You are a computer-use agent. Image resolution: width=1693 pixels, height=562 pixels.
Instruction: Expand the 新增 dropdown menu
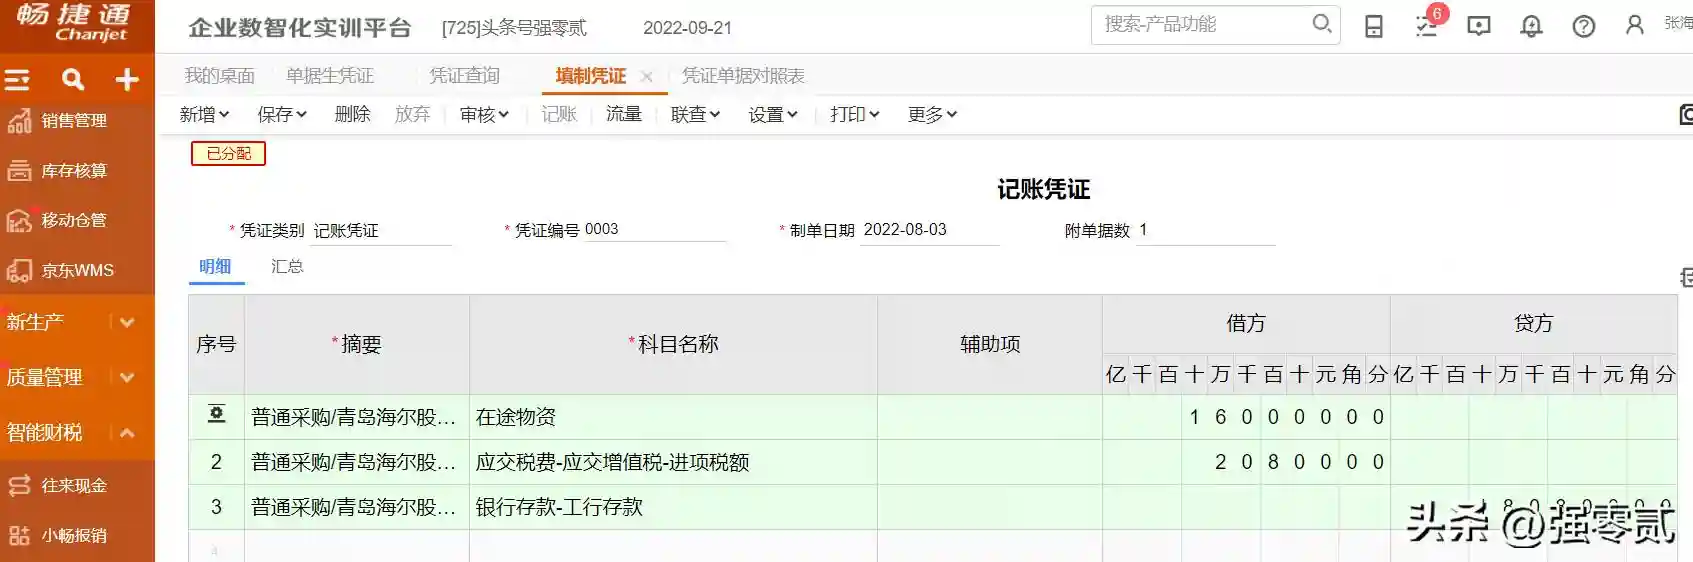pyautogui.click(x=204, y=115)
